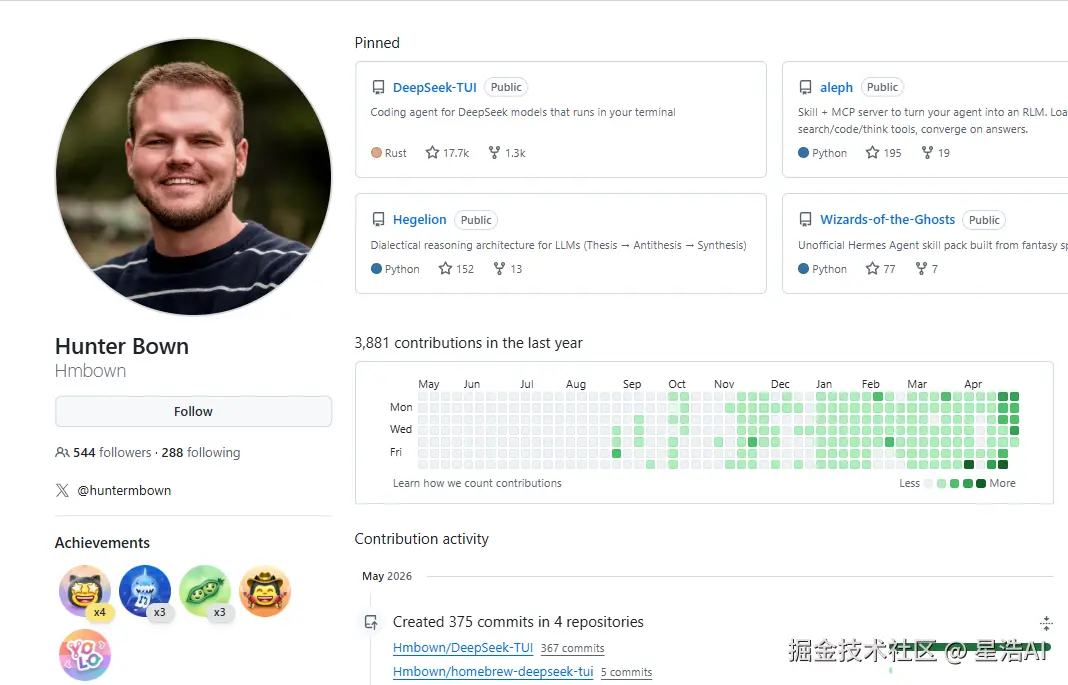The width and height of the screenshot is (1068, 685).
Task: View DeepSeek-TUI 17.7k stargazers
Action: (x=447, y=153)
